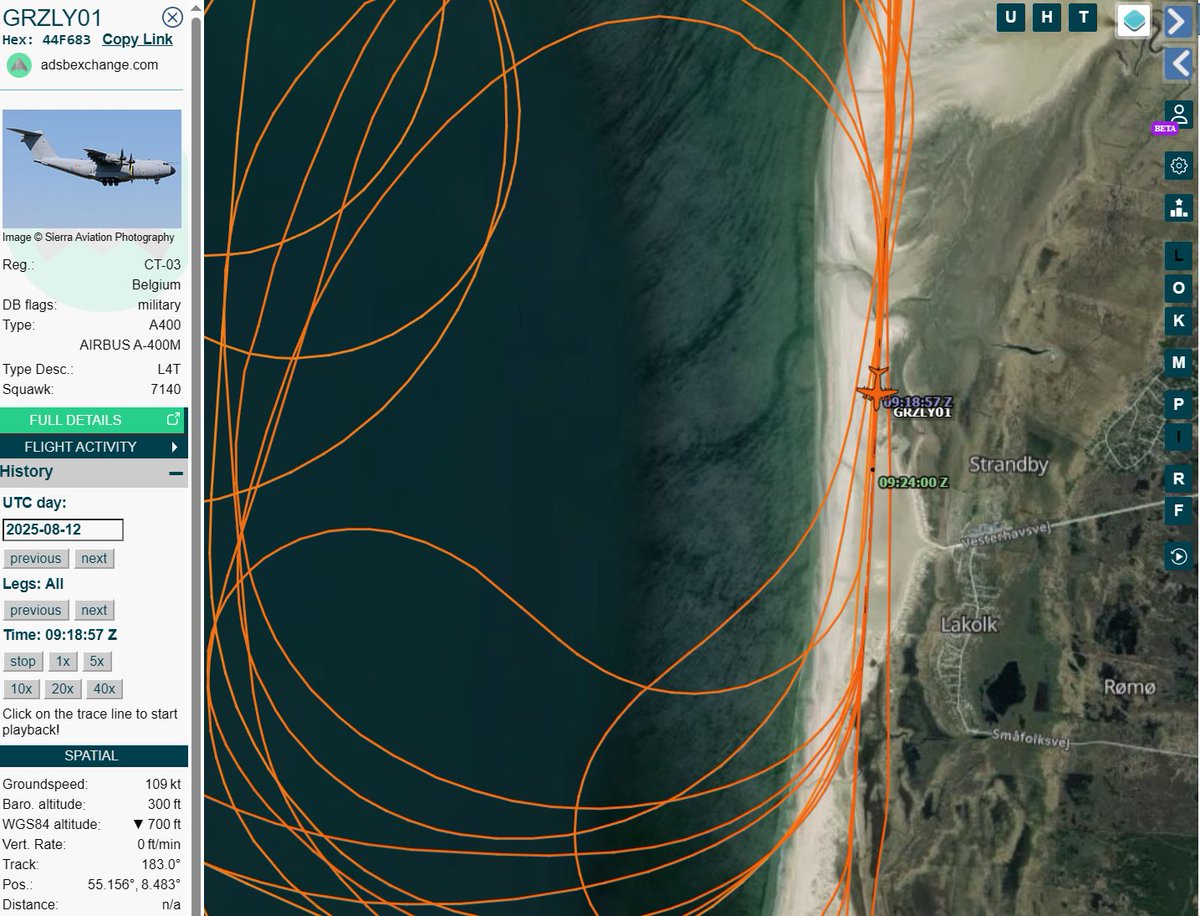Image resolution: width=1200 pixels, height=916 pixels.
Task: Click the 09:24:00 Z trace timestamp
Action: (x=913, y=482)
